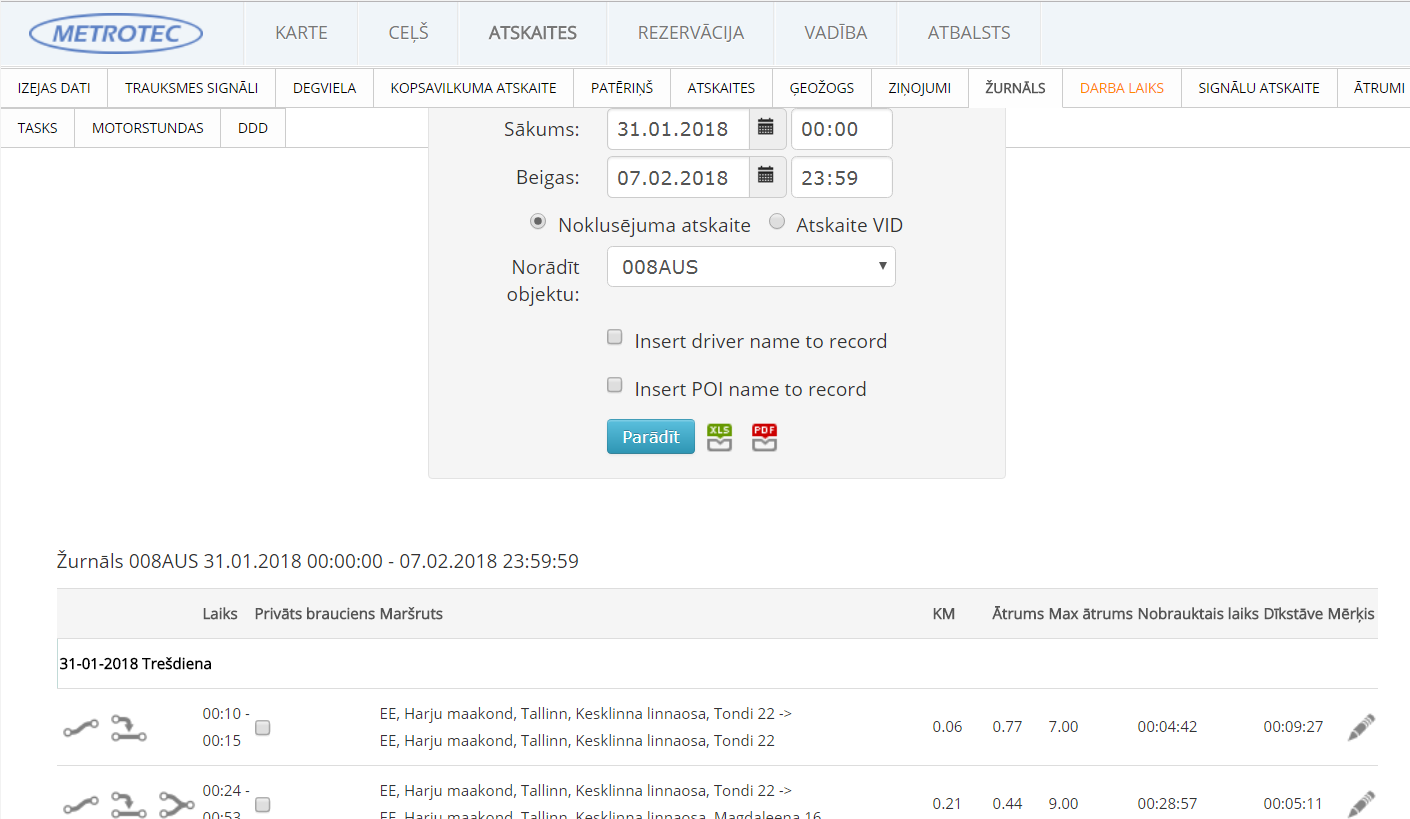Open the Karte main menu
The height and width of the screenshot is (819, 1410).
tap(301, 33)
